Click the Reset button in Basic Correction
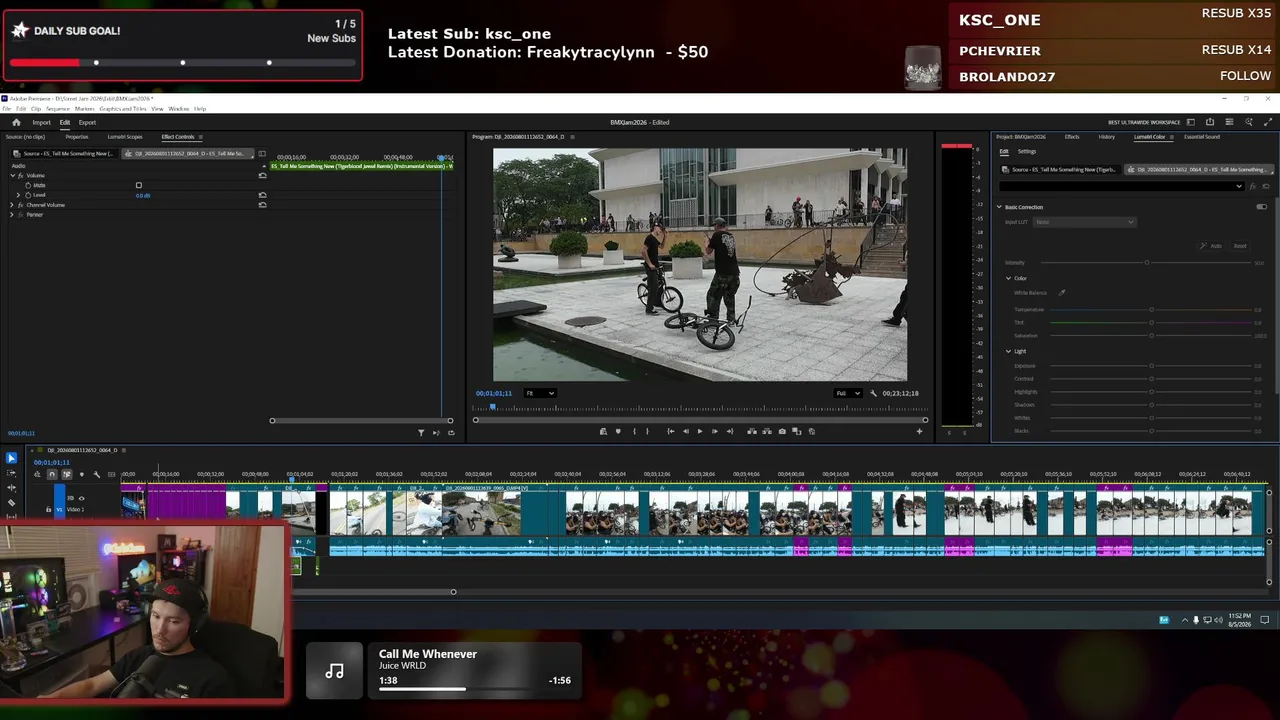The image size is (1280, 720). [x=1240, y=245]
